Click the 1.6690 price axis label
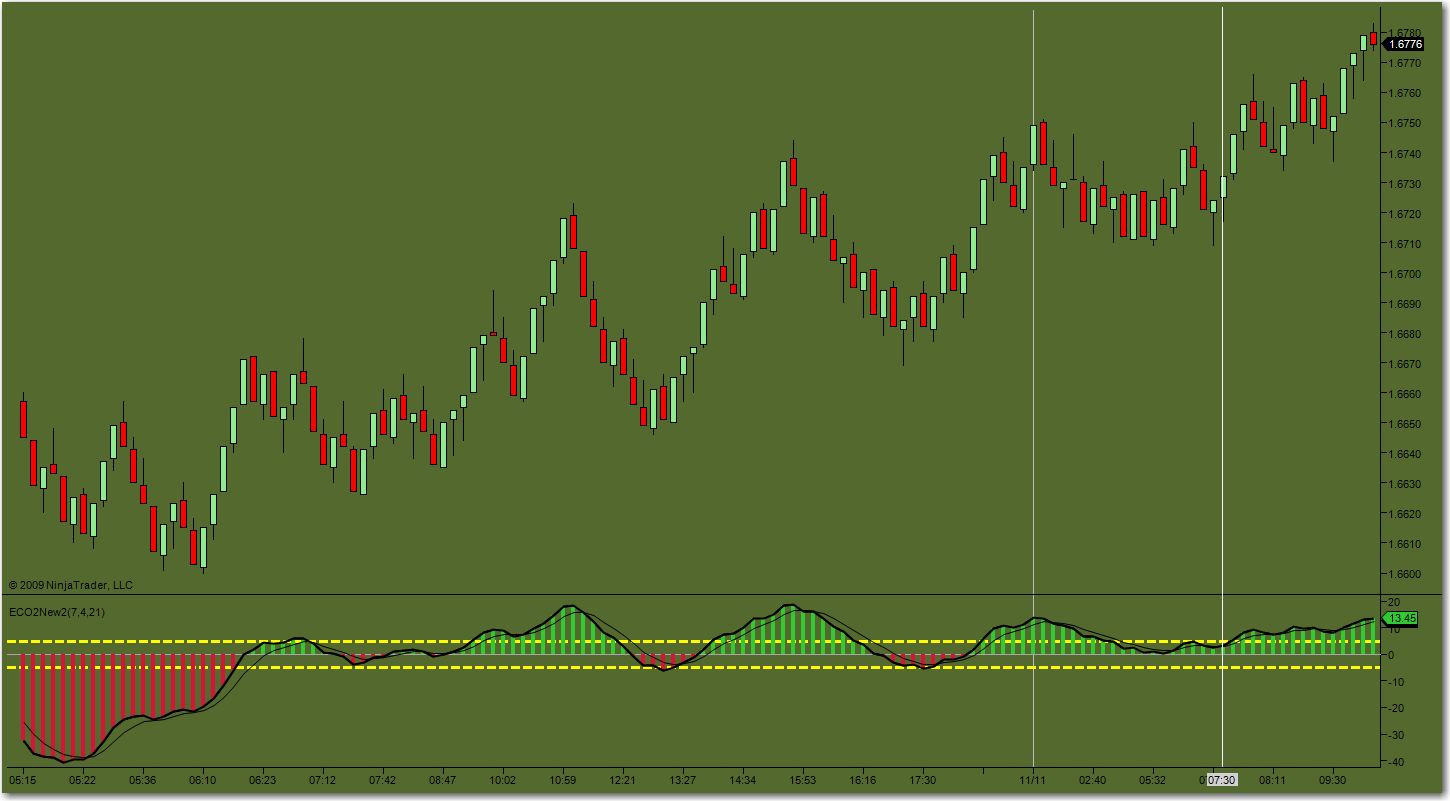The width and height of the screenshot is (1450, 801). (x=1405, y=303)
